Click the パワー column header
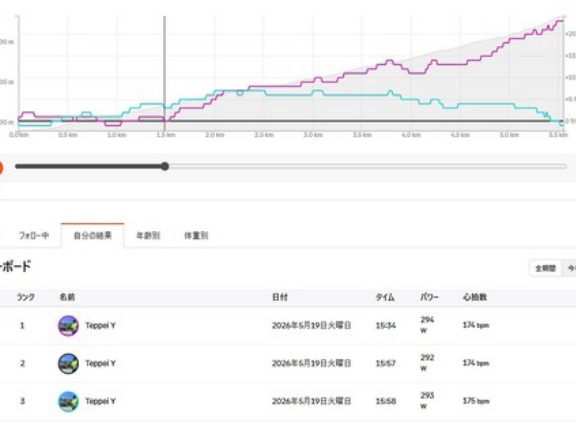Screen dimensions: 576x430 click(429, 297)
